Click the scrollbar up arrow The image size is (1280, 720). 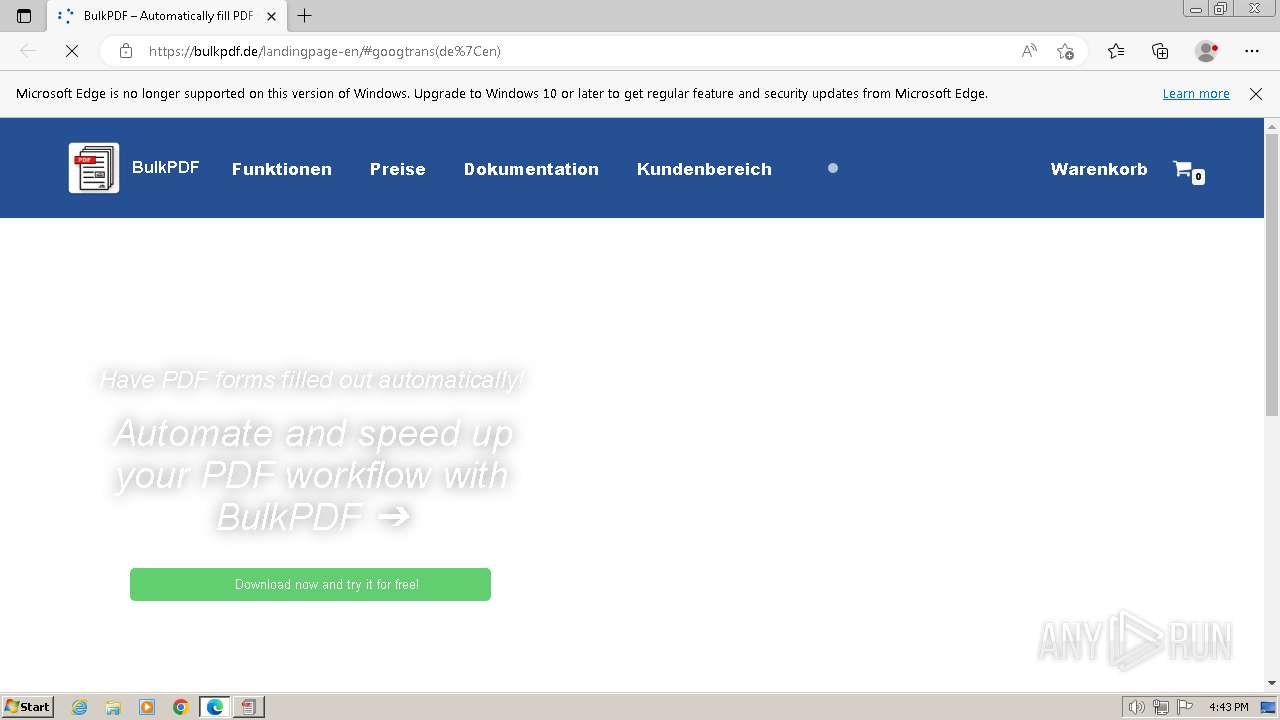click(1272, 126)
